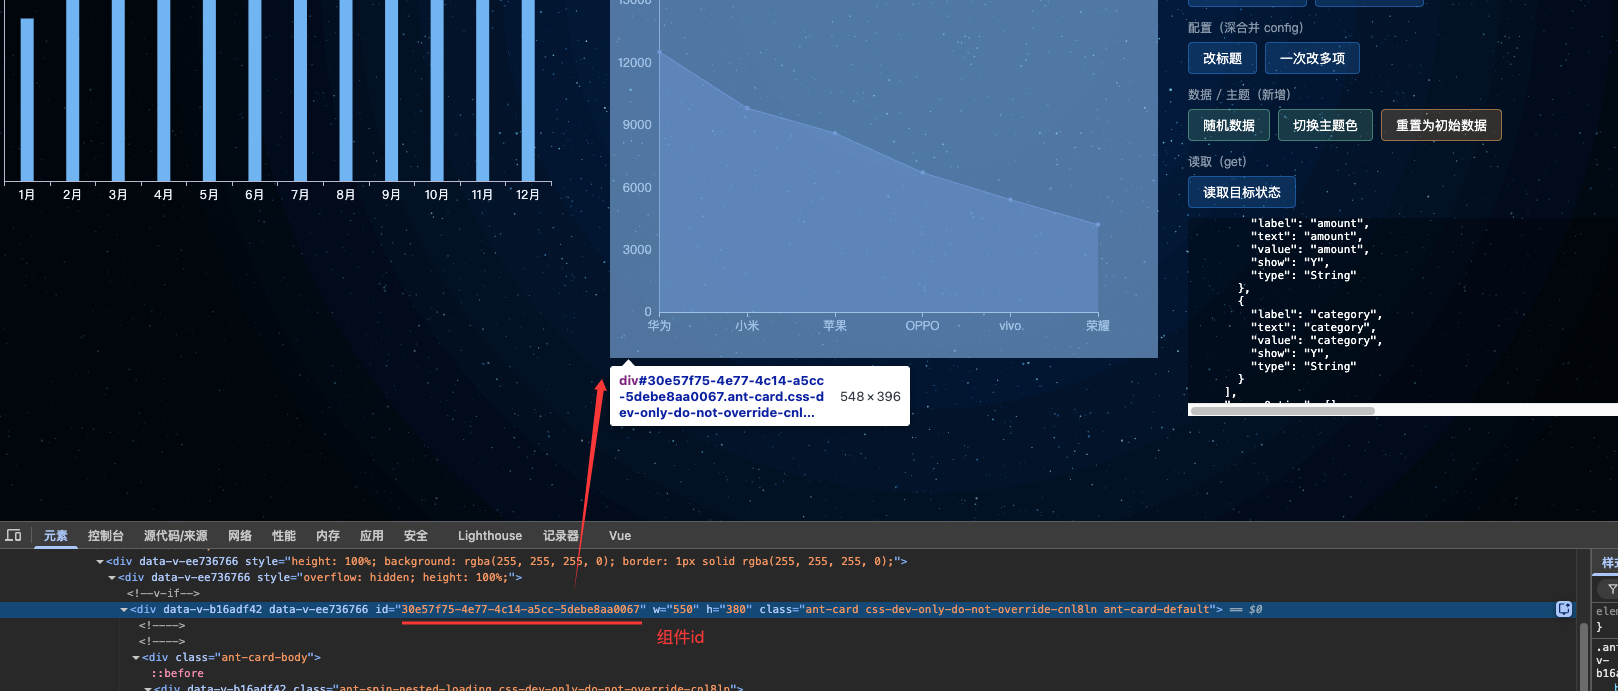Switch to the Vue devtools tab
This screenshot has width=1618, height=691.
point(620,535)
